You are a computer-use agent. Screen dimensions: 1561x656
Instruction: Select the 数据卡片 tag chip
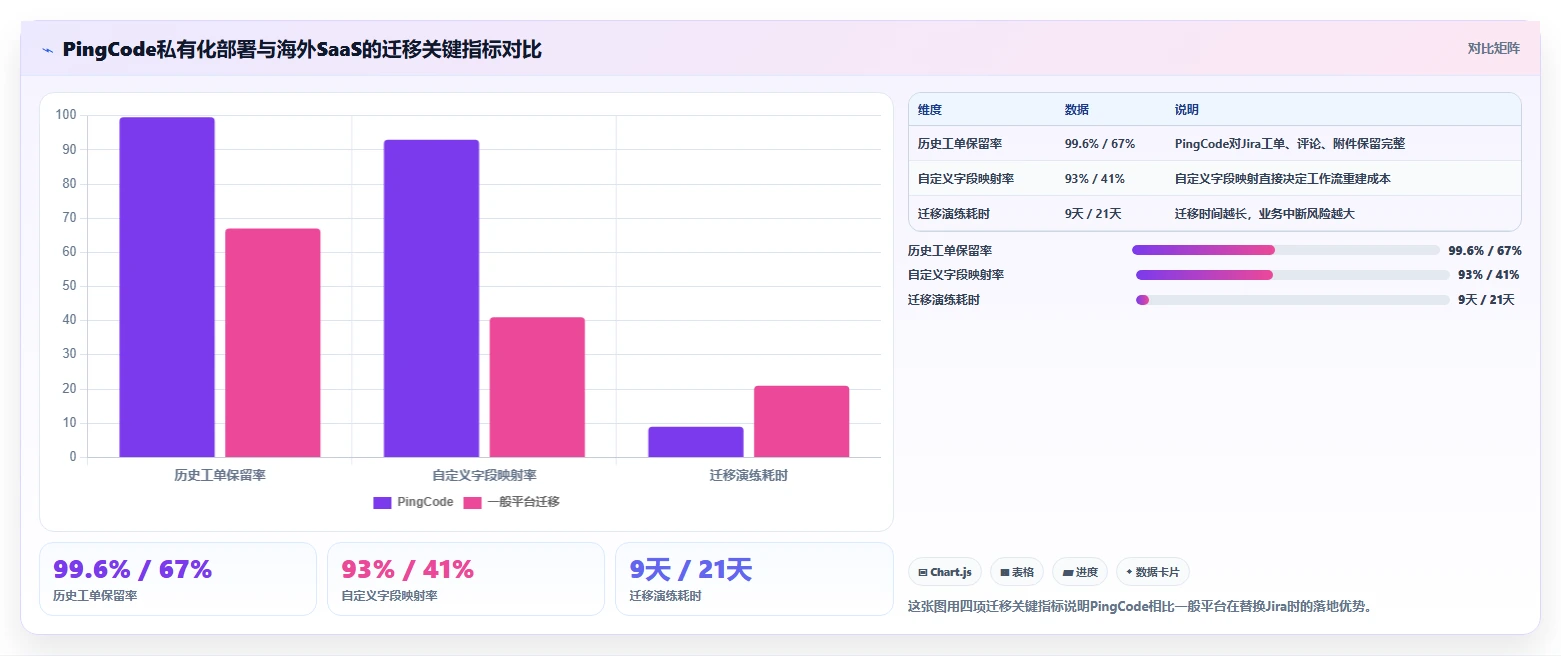[x=1152, y=572]
